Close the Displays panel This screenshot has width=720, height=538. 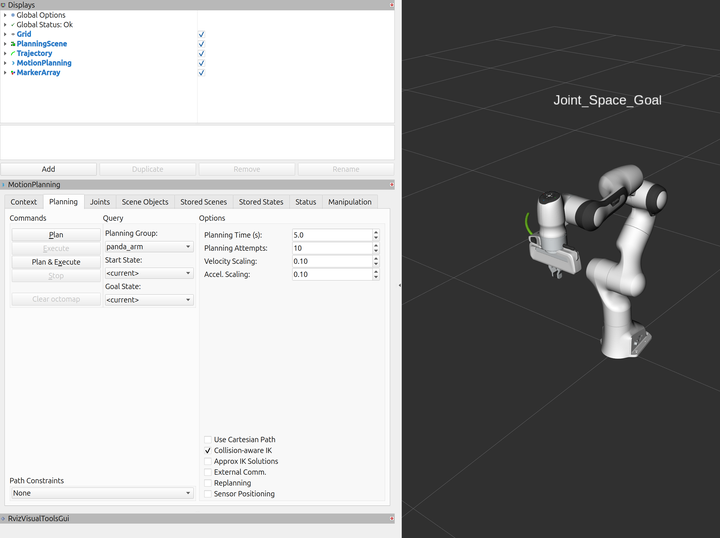[x=392, y=5]
